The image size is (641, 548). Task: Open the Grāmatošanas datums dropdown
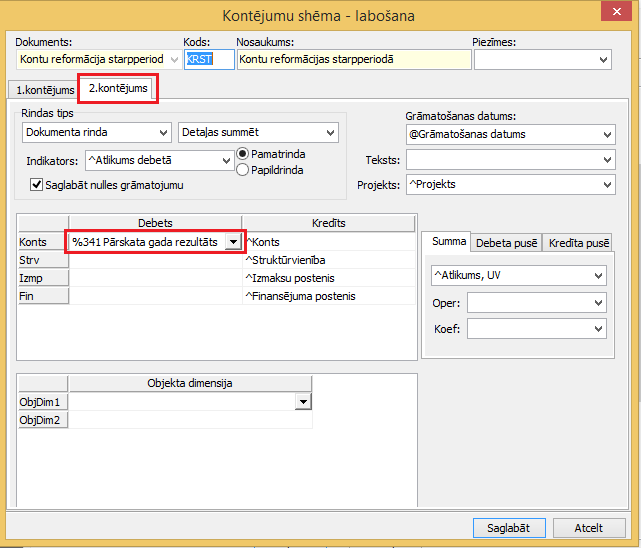click(608, 134)
